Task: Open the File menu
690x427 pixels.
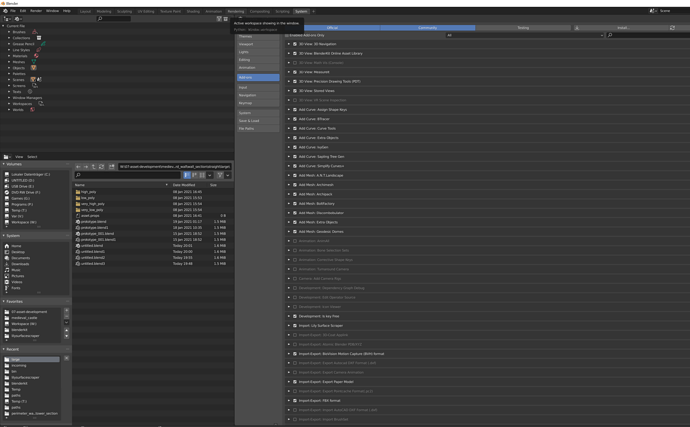Action: point(13,11)
